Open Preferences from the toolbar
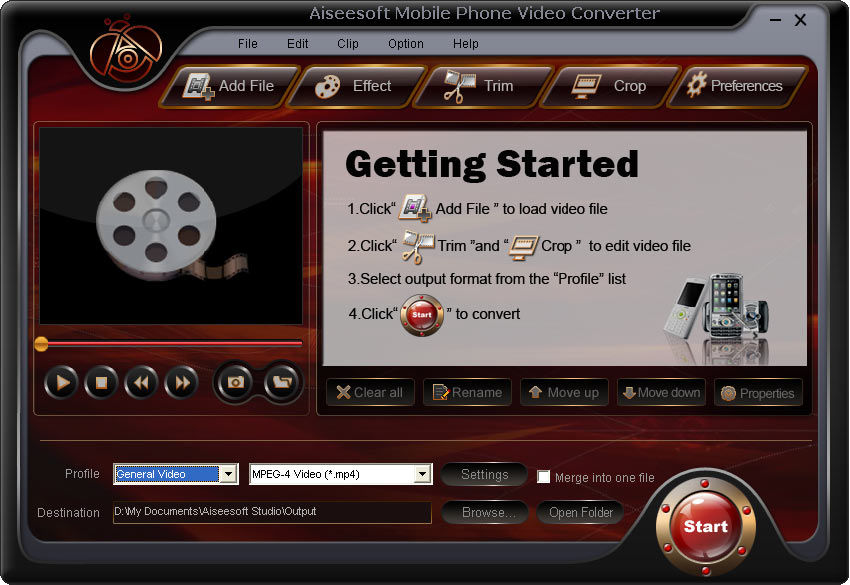Image resolution: width=850 pixels, height=585 pixels. pyautogui.click(x=737, y=86)
